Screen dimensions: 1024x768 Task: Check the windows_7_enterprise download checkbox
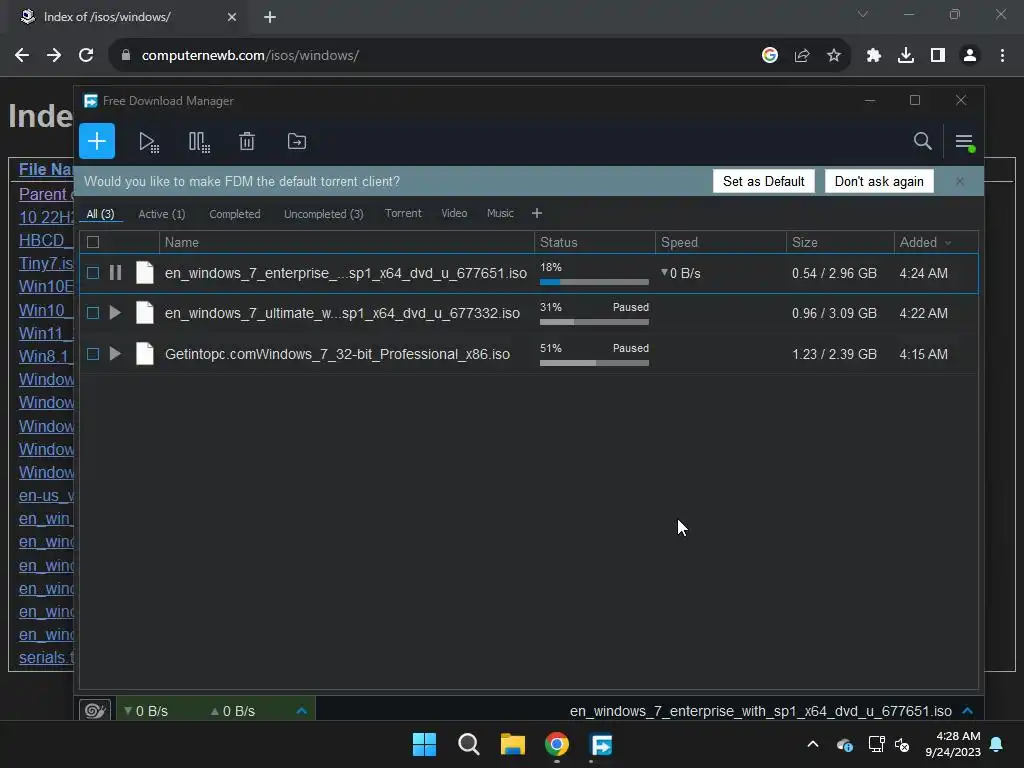[x=93, y=273]
